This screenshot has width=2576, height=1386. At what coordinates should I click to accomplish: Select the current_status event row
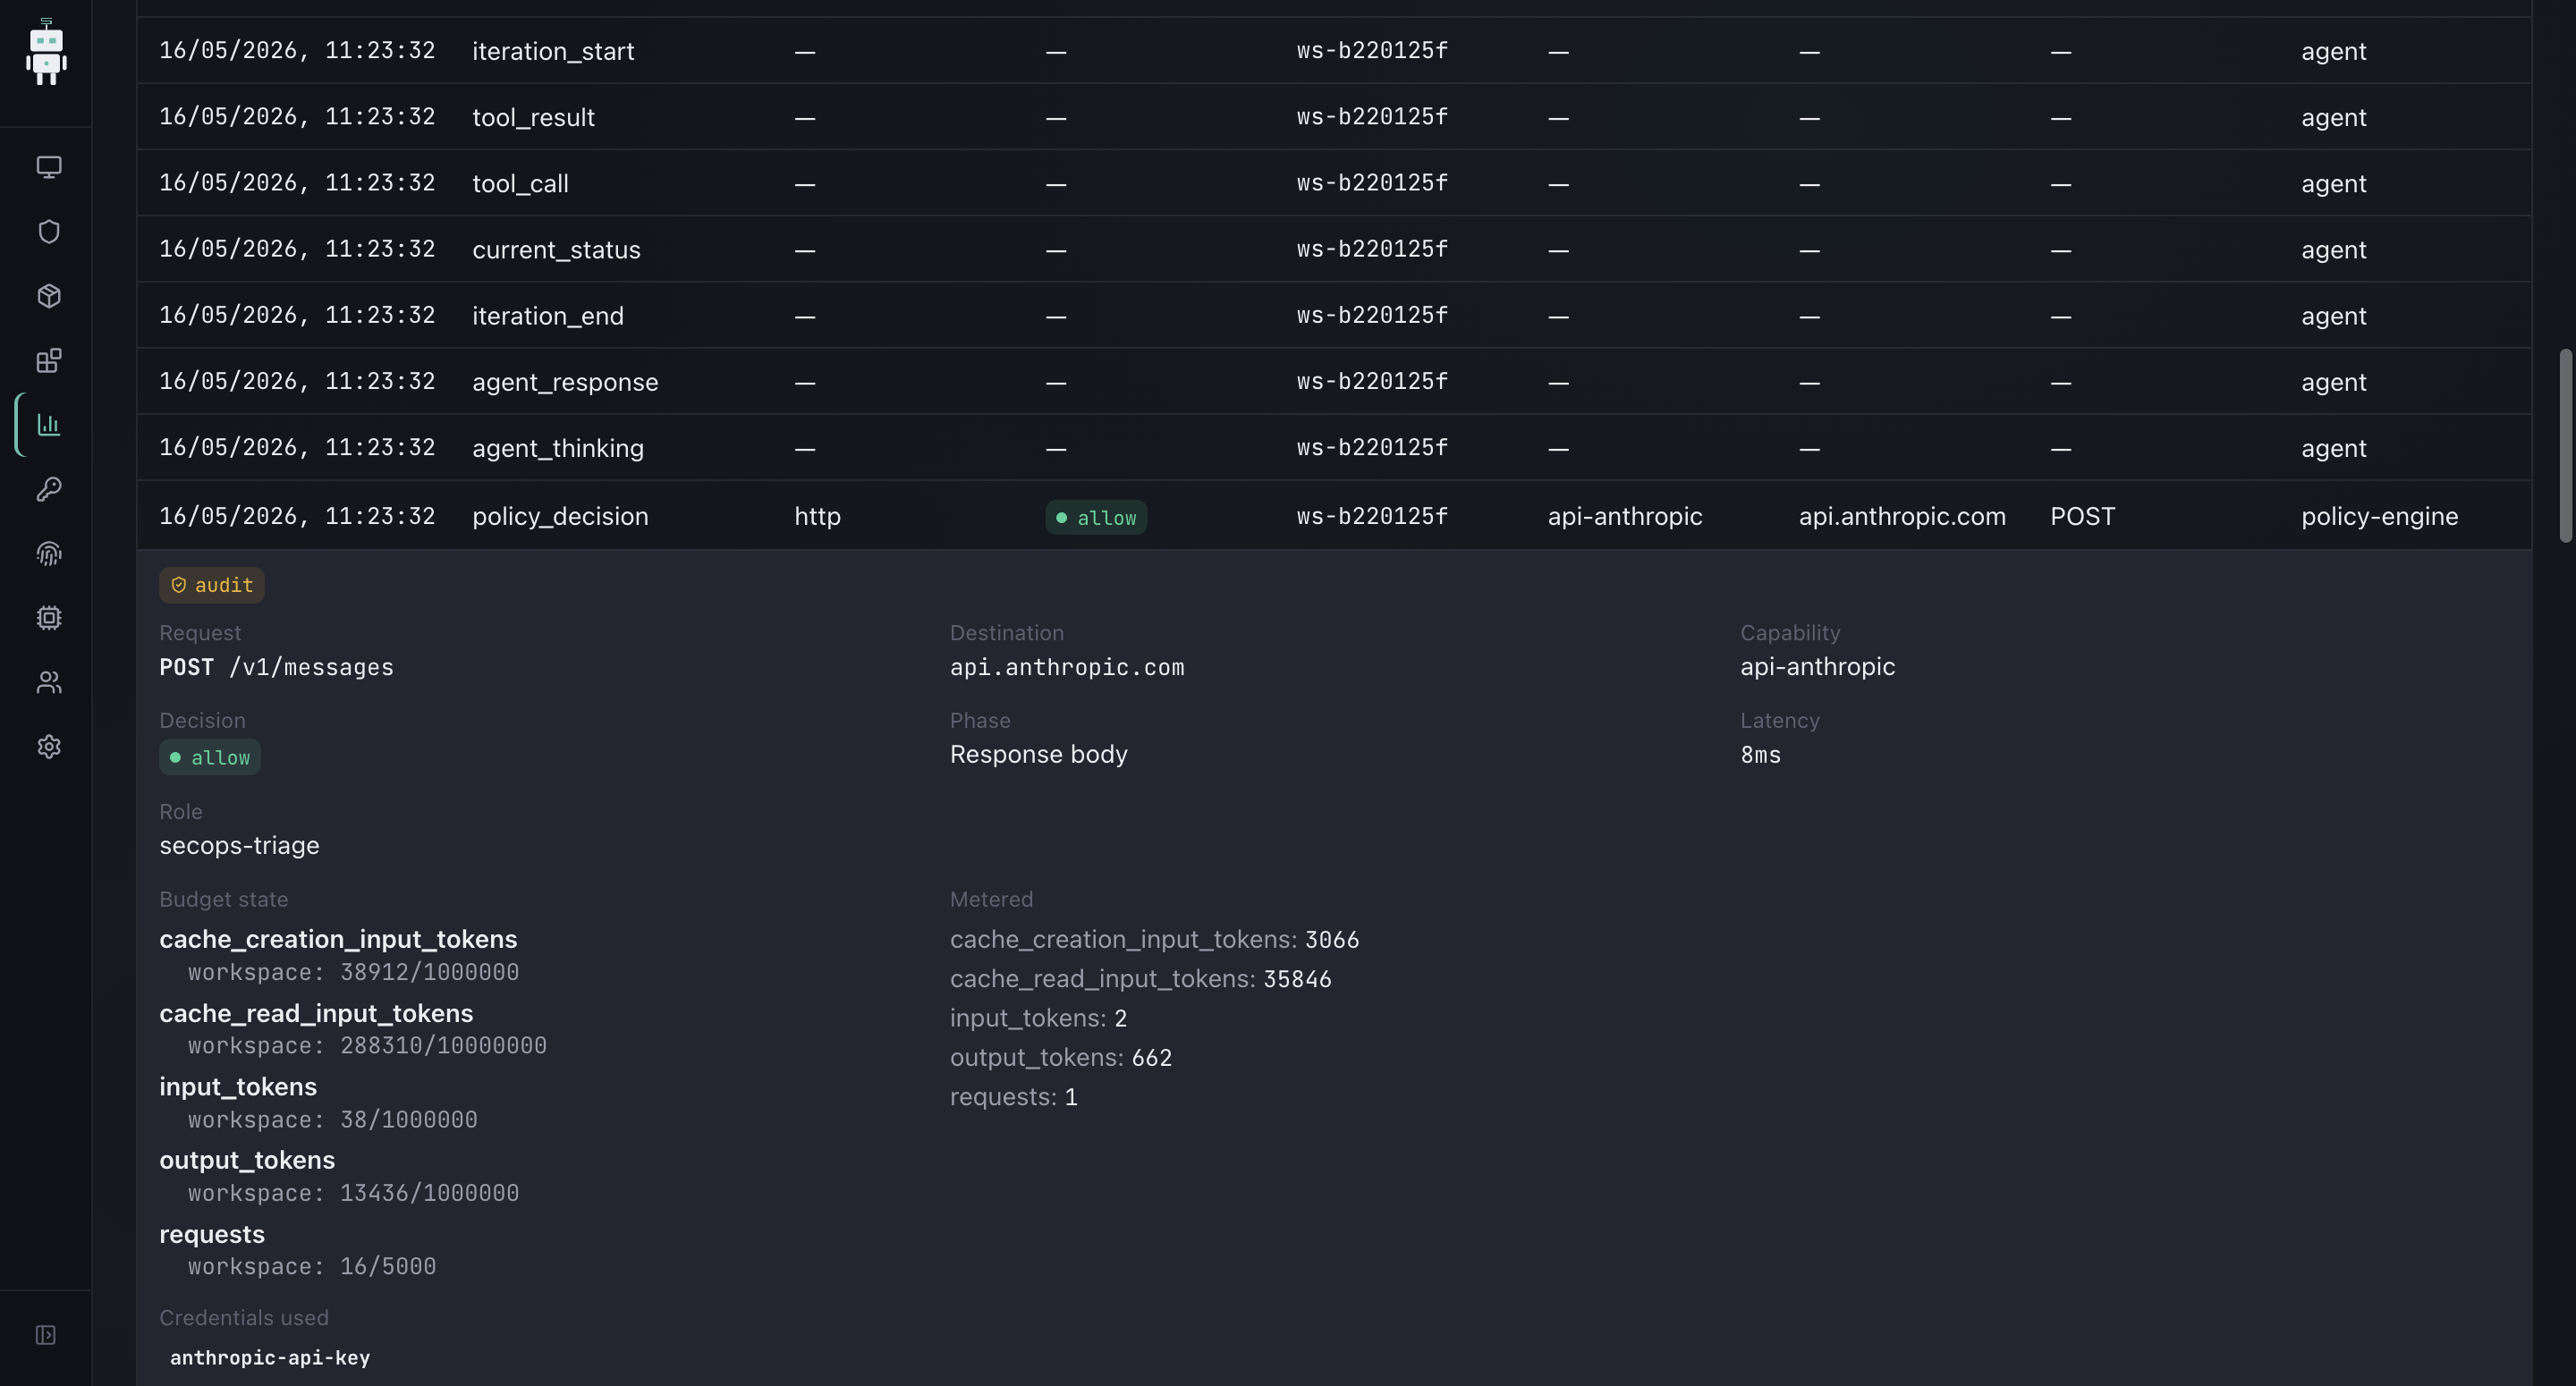1334,248
